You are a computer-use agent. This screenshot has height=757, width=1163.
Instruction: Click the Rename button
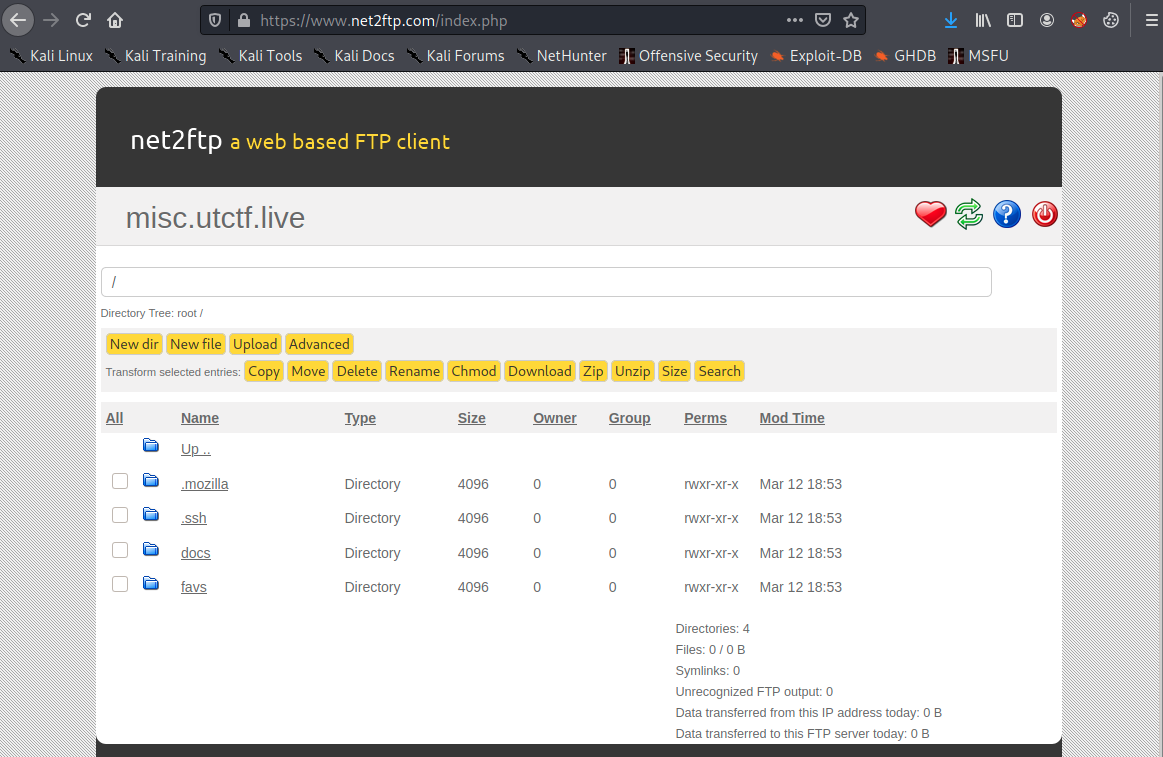point(415,371)
